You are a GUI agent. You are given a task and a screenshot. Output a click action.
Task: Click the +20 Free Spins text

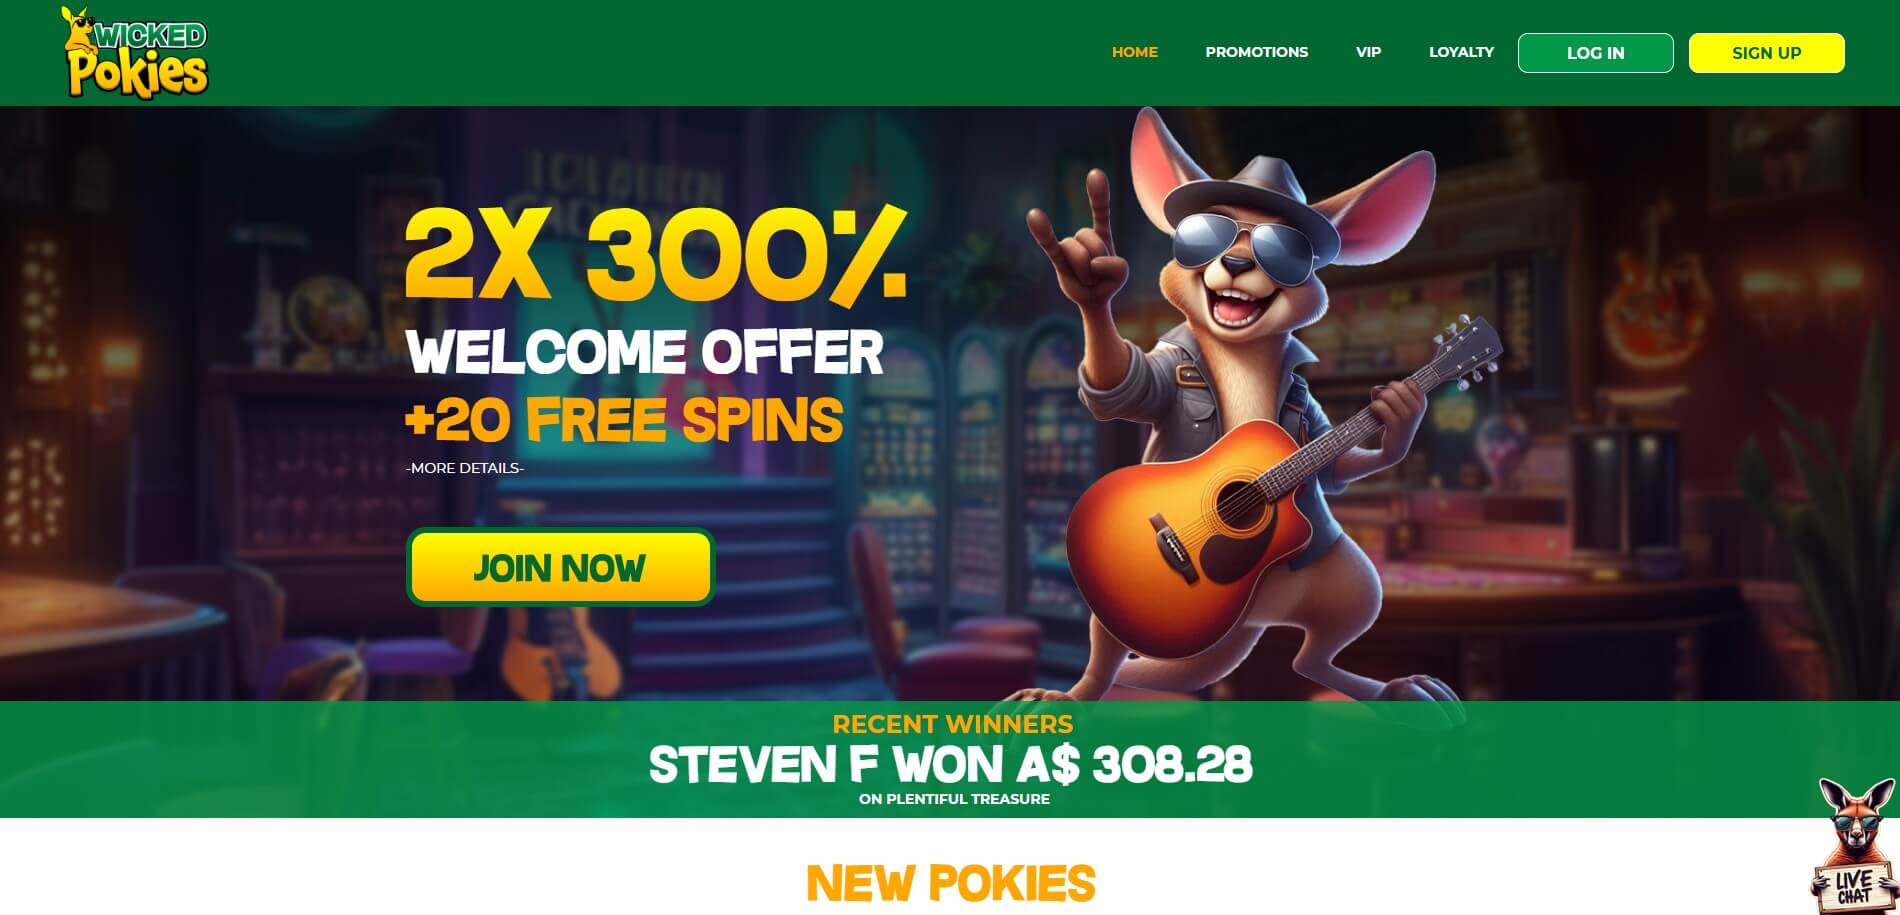pyautogui.click(x=624, y=420)
